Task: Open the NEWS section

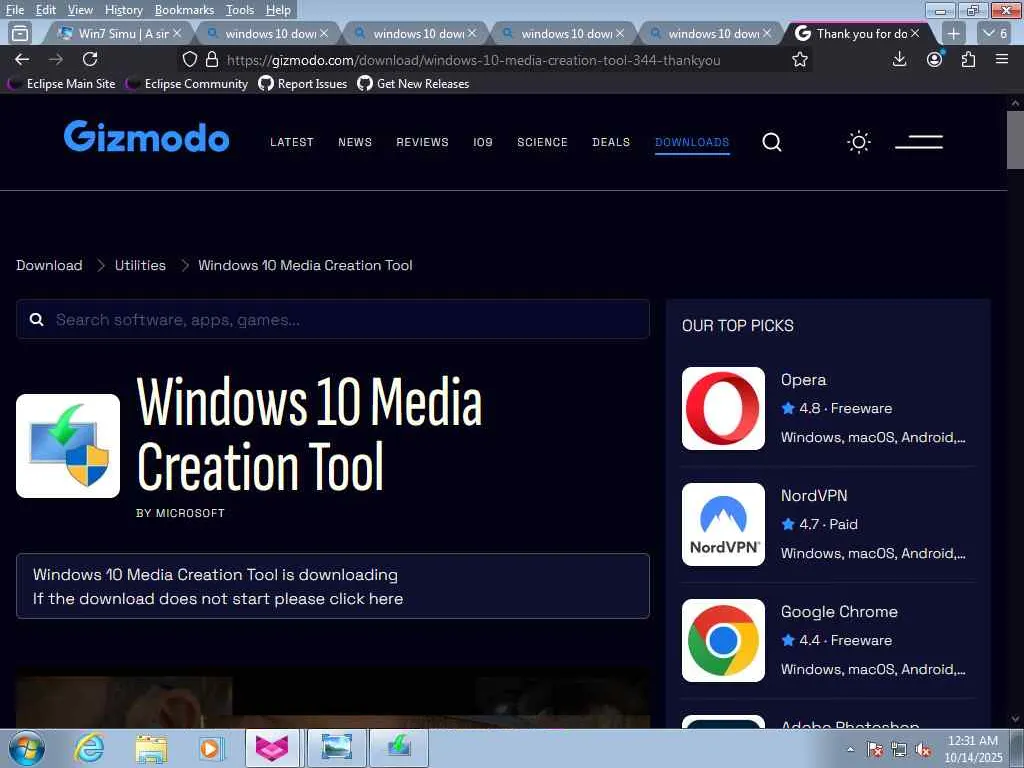Action: (x=355, y=142)
